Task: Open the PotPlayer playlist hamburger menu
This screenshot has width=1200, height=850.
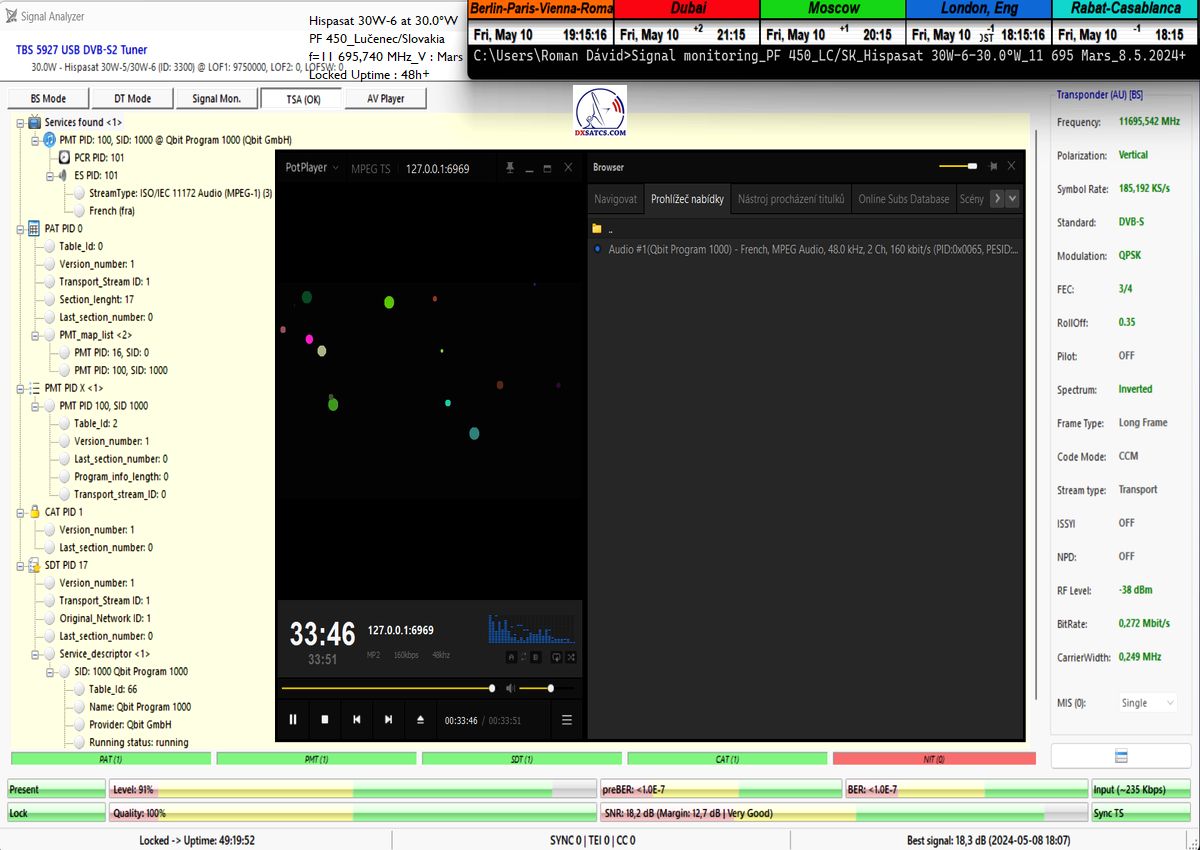Action: (567, 719)
